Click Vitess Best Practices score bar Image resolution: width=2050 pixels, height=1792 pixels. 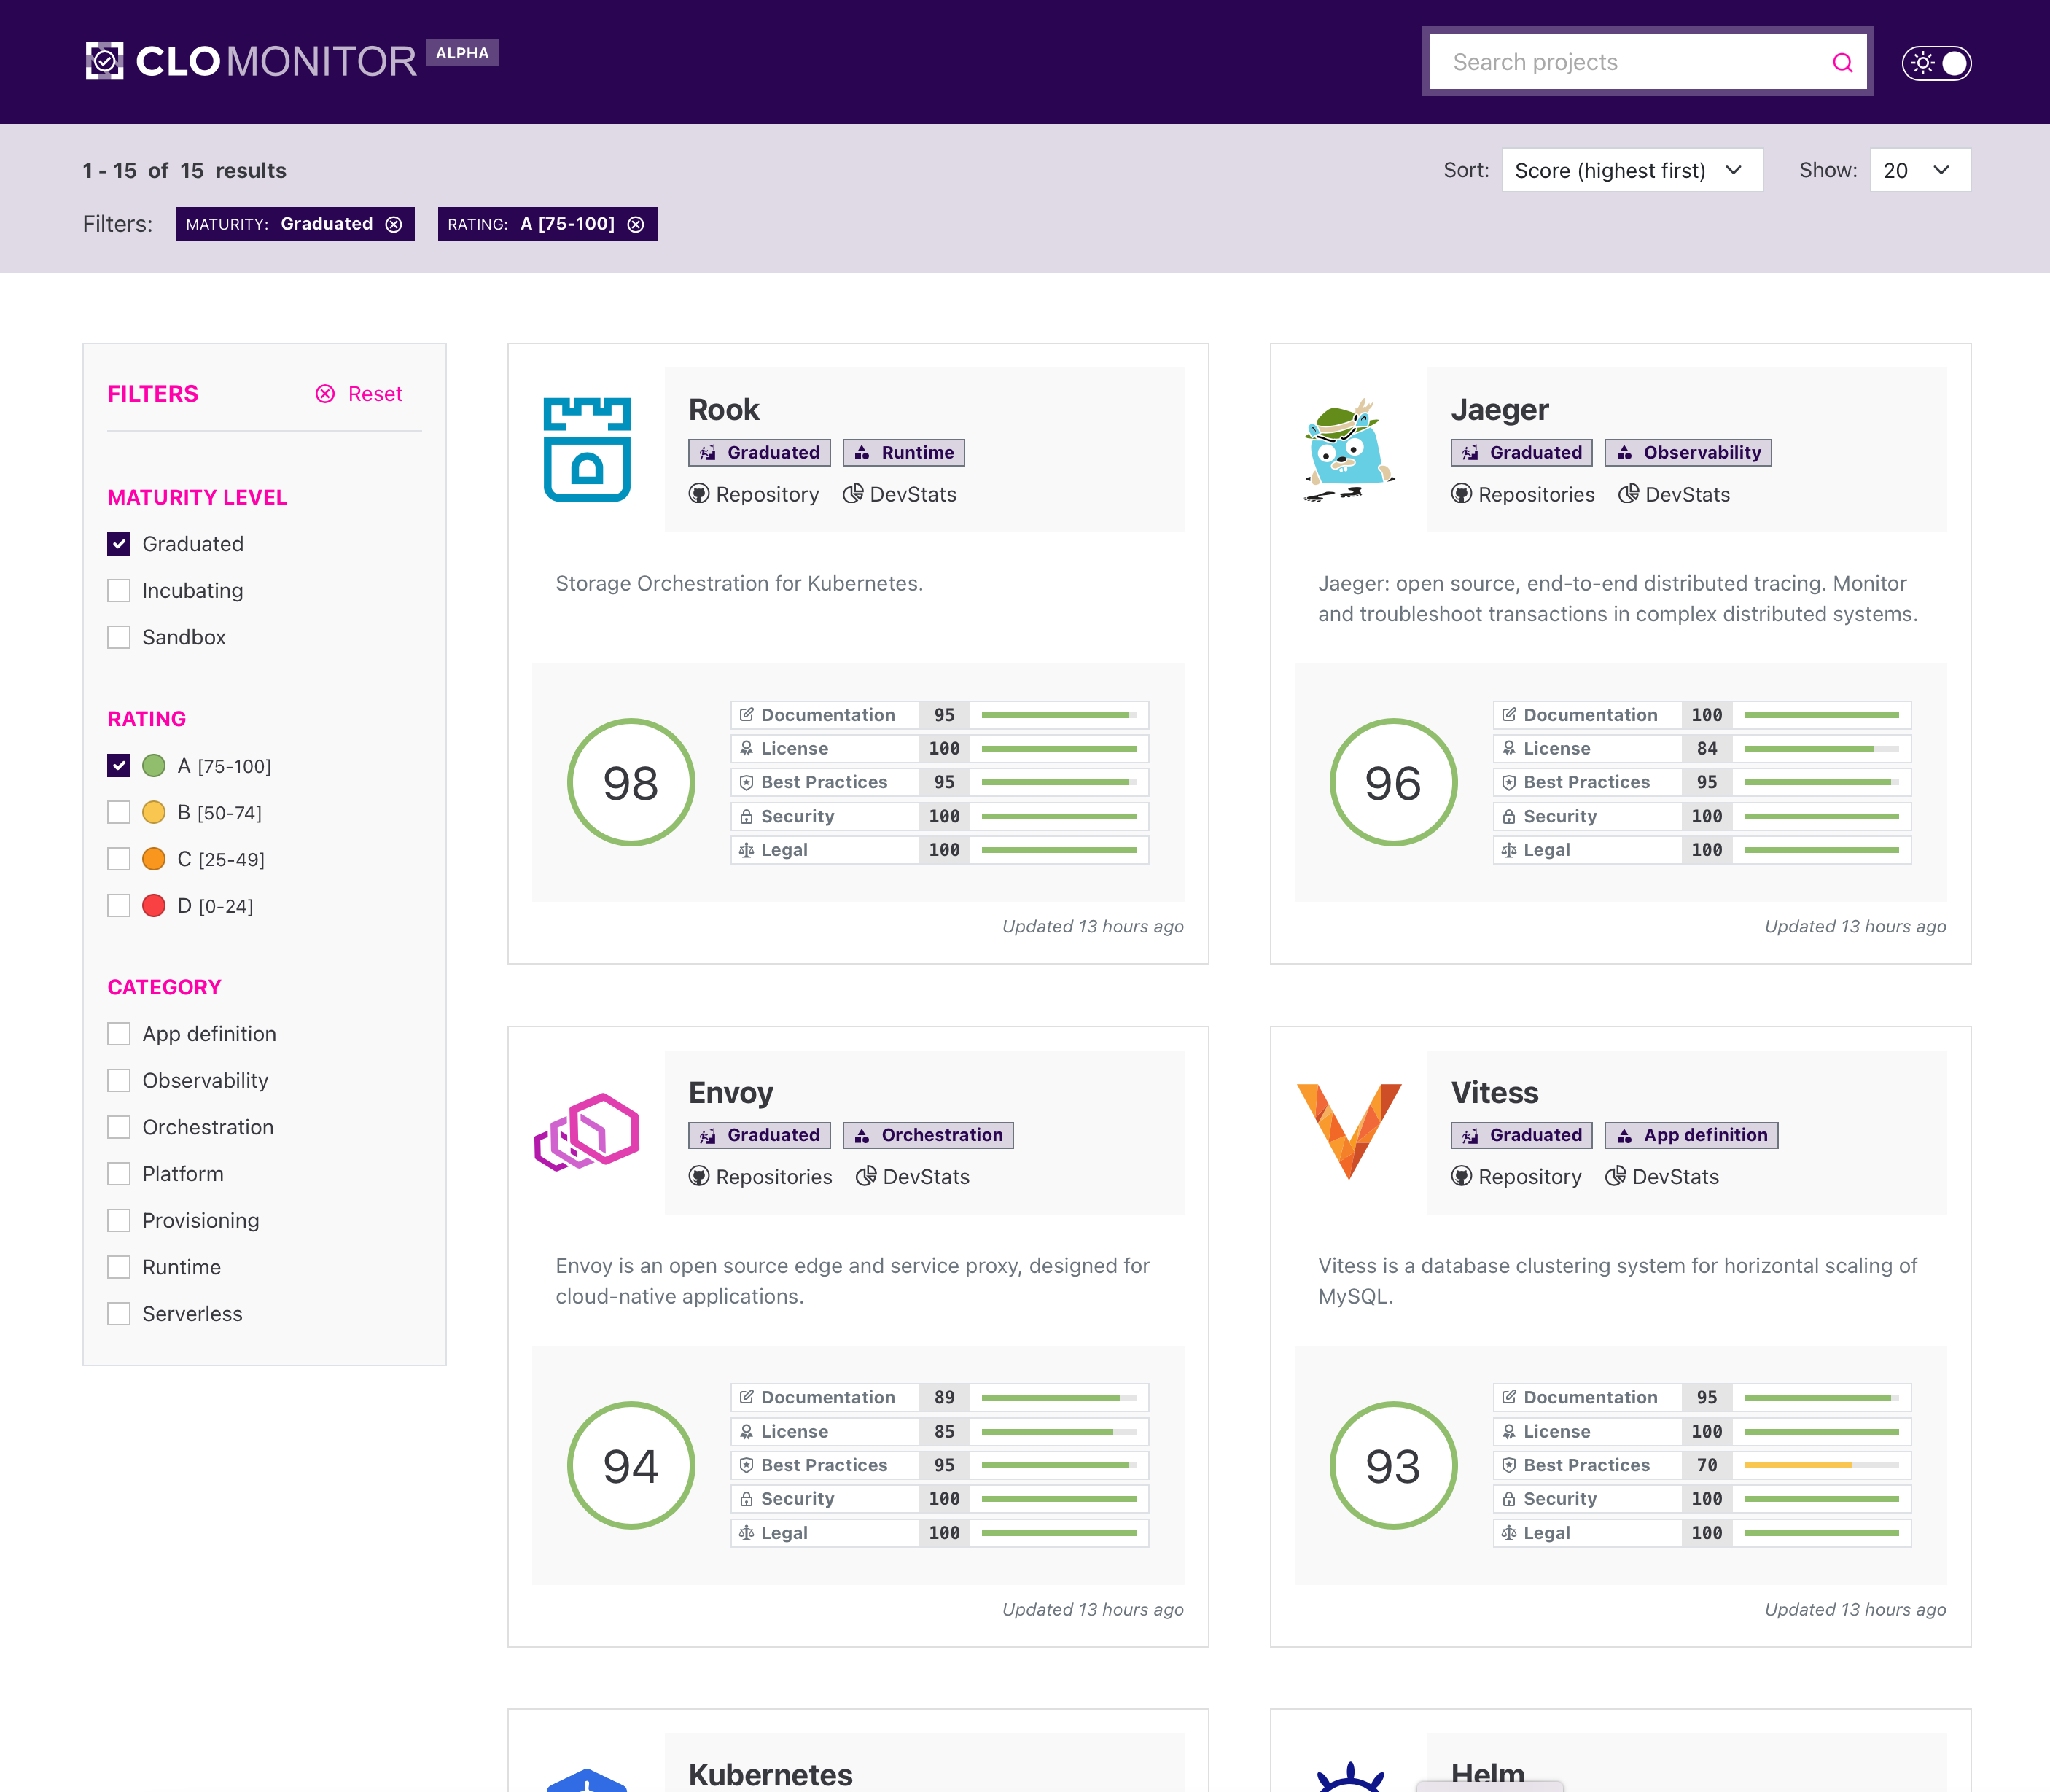pyautogui.click(x=1820, y=1465)
